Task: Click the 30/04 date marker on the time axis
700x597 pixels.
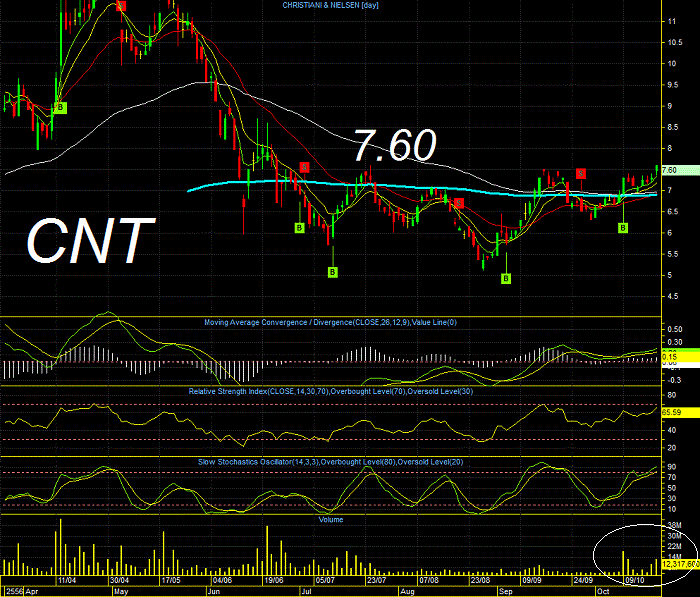Action: point(119,580)
